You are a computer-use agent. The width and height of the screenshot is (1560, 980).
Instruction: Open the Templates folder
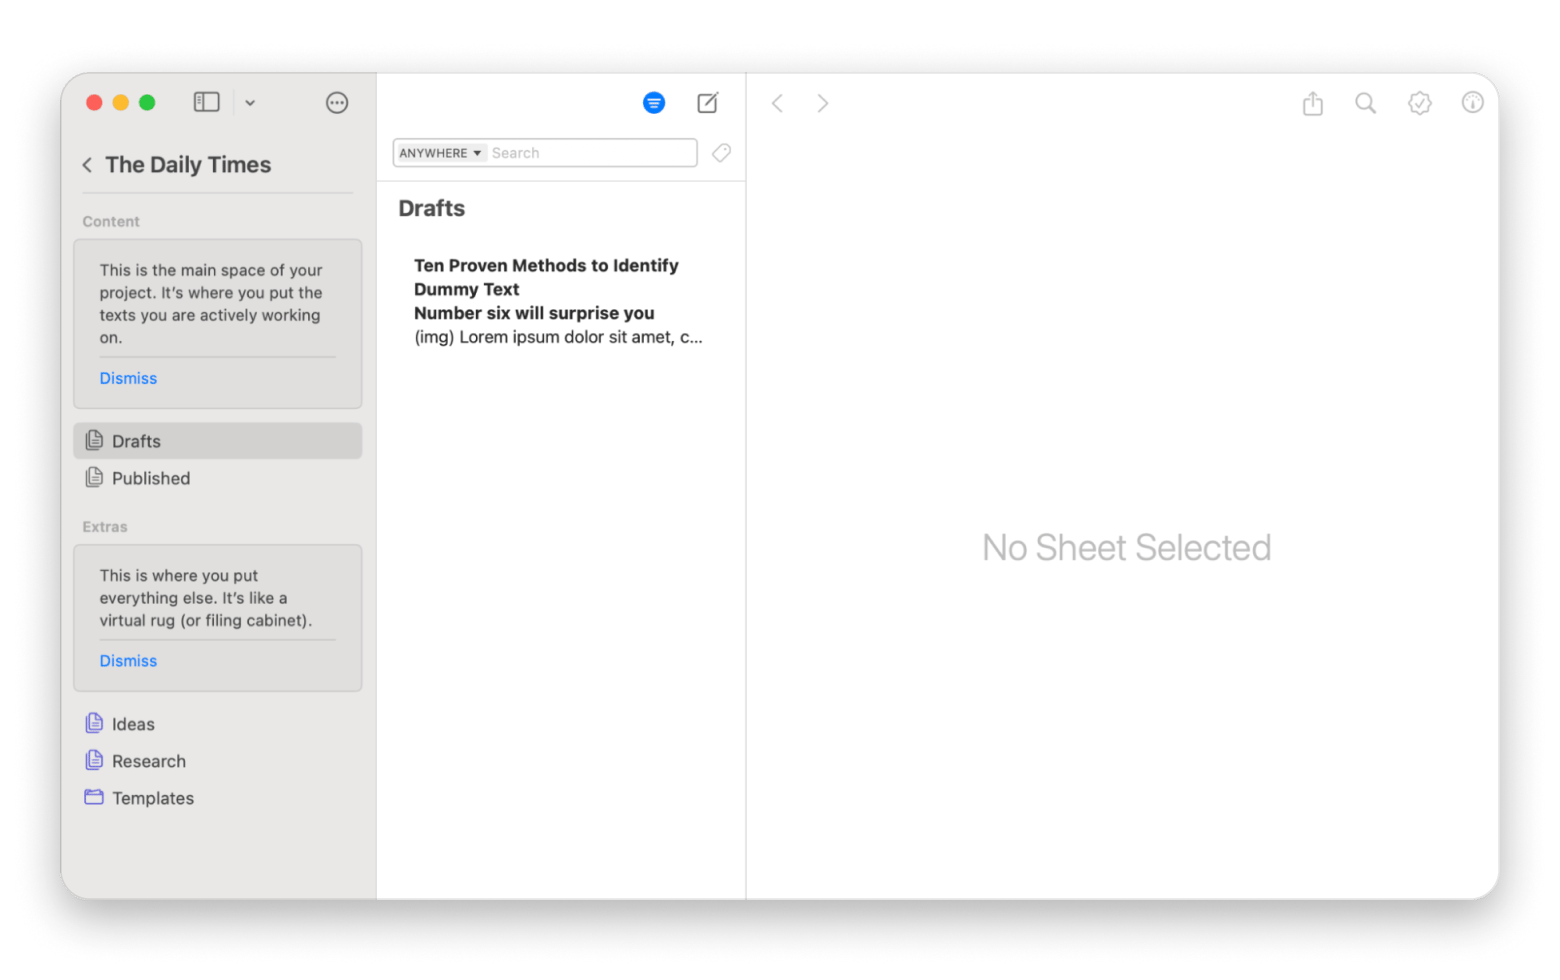coord(153,798)
